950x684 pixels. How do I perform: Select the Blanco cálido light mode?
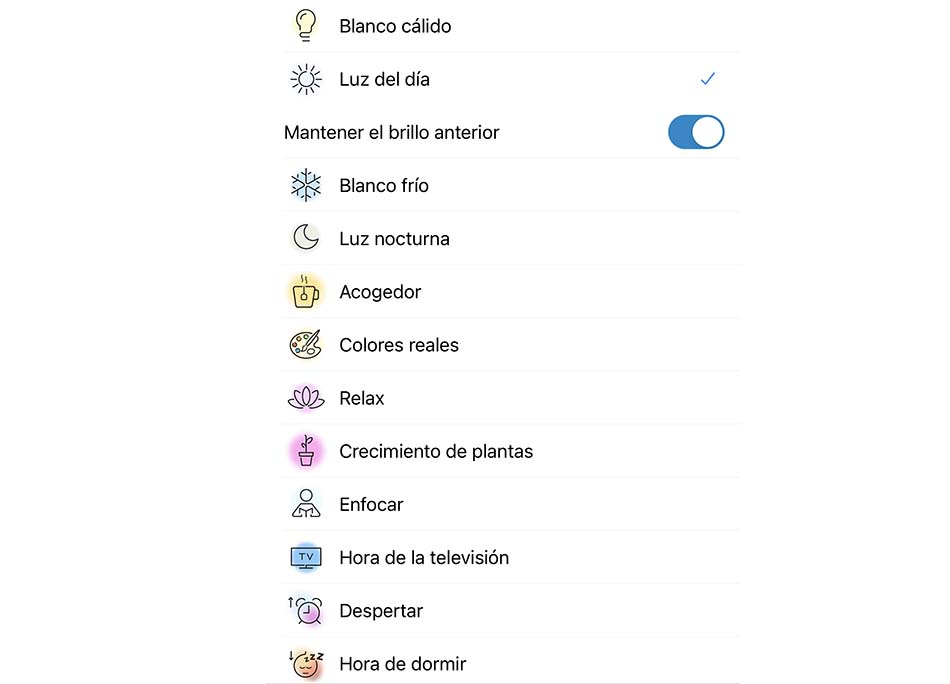coord(511,26)
